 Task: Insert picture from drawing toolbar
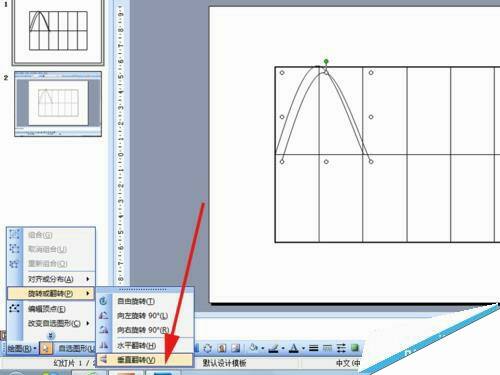click(236, 348)
